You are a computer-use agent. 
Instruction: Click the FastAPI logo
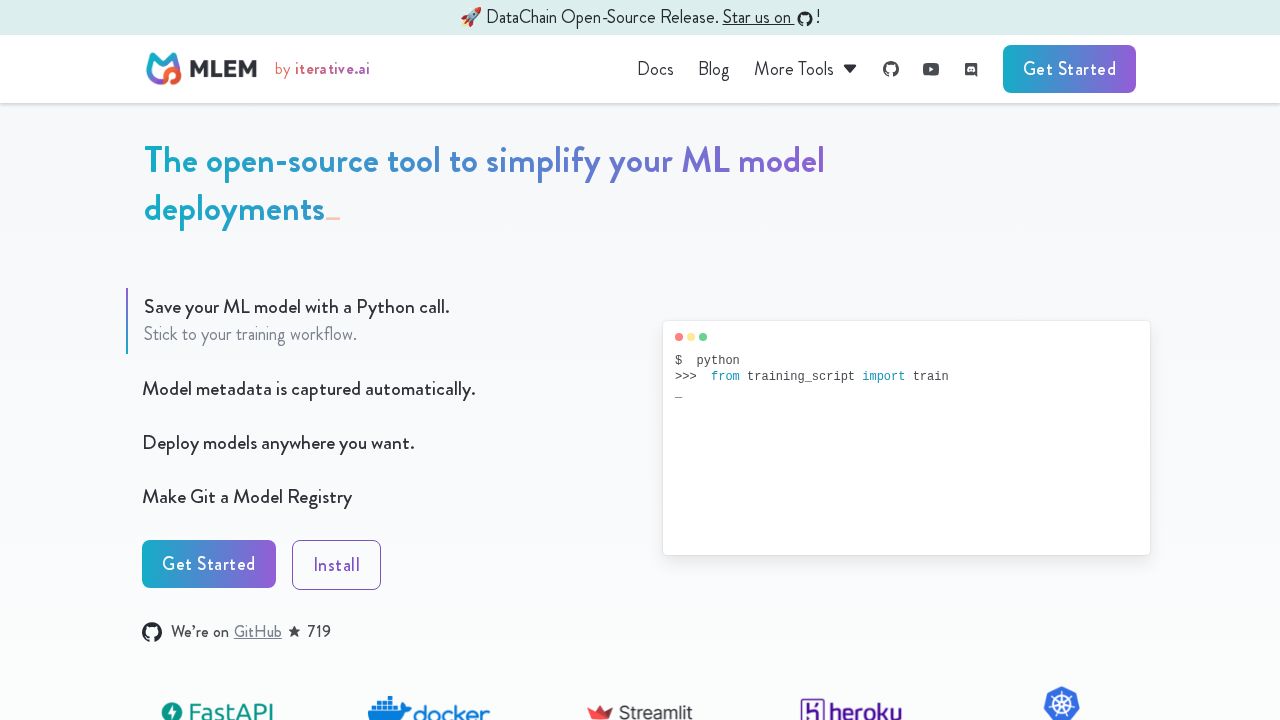217,711
